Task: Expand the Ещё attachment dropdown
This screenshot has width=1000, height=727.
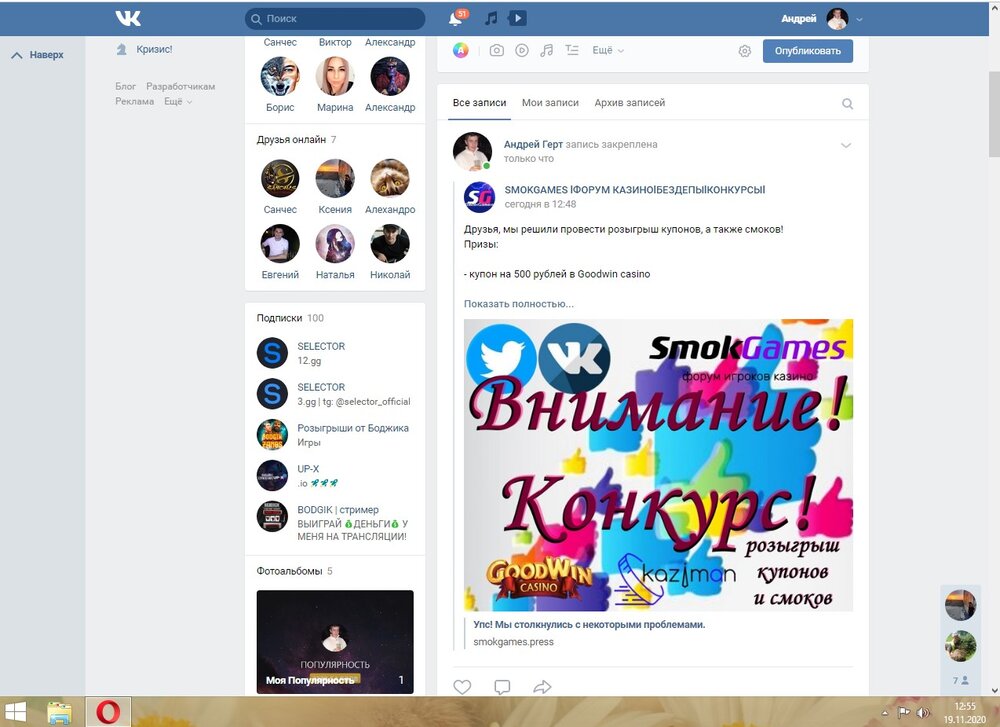Action: click(608, 50)
